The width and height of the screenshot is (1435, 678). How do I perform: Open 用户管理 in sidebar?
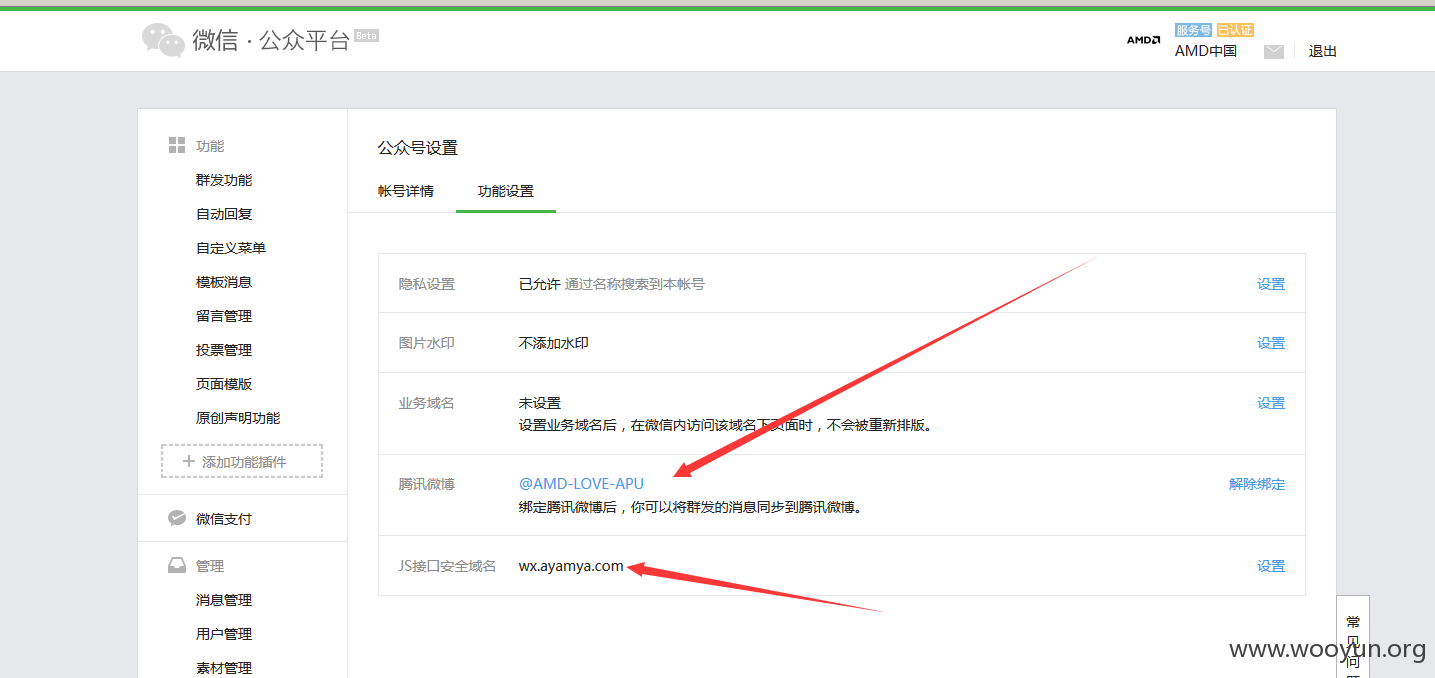click(x=224, y=634)
